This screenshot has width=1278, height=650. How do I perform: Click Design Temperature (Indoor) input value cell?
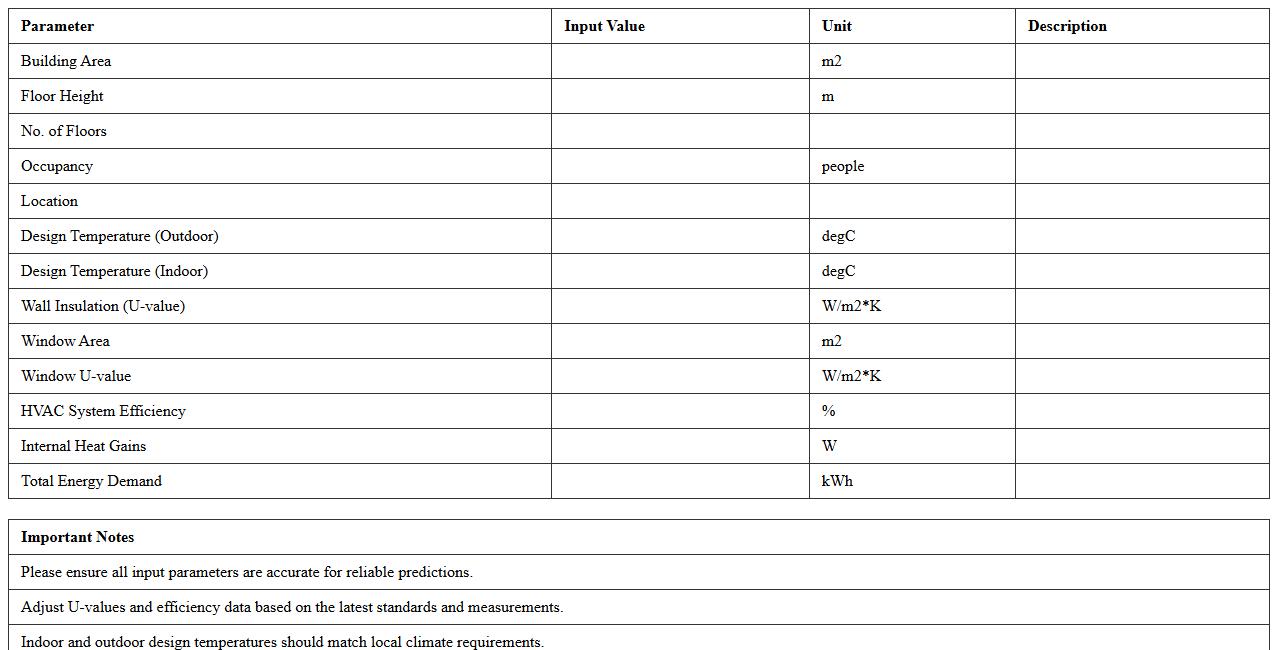tap(680, 271)
